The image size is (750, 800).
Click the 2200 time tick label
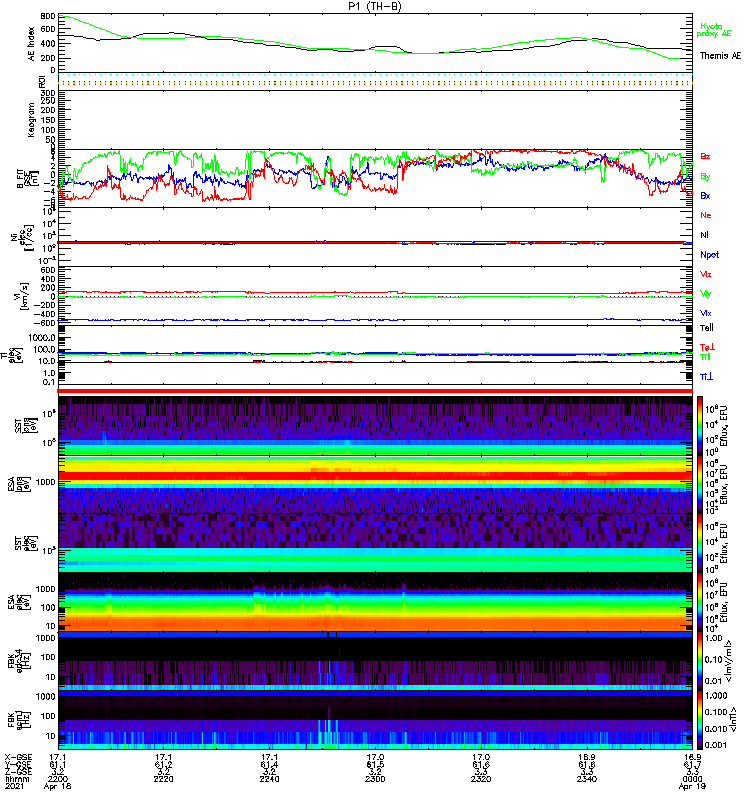pos(58,779)
